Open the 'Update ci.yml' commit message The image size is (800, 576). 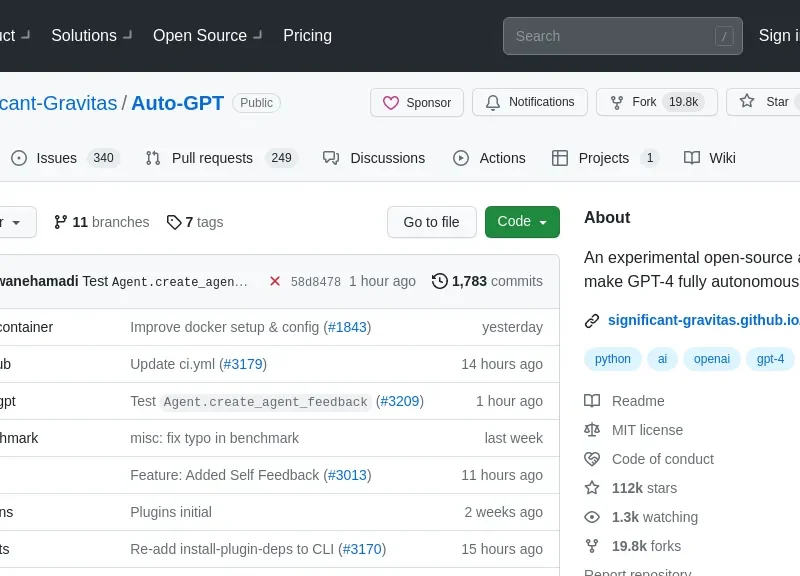[x=172, y=364]
